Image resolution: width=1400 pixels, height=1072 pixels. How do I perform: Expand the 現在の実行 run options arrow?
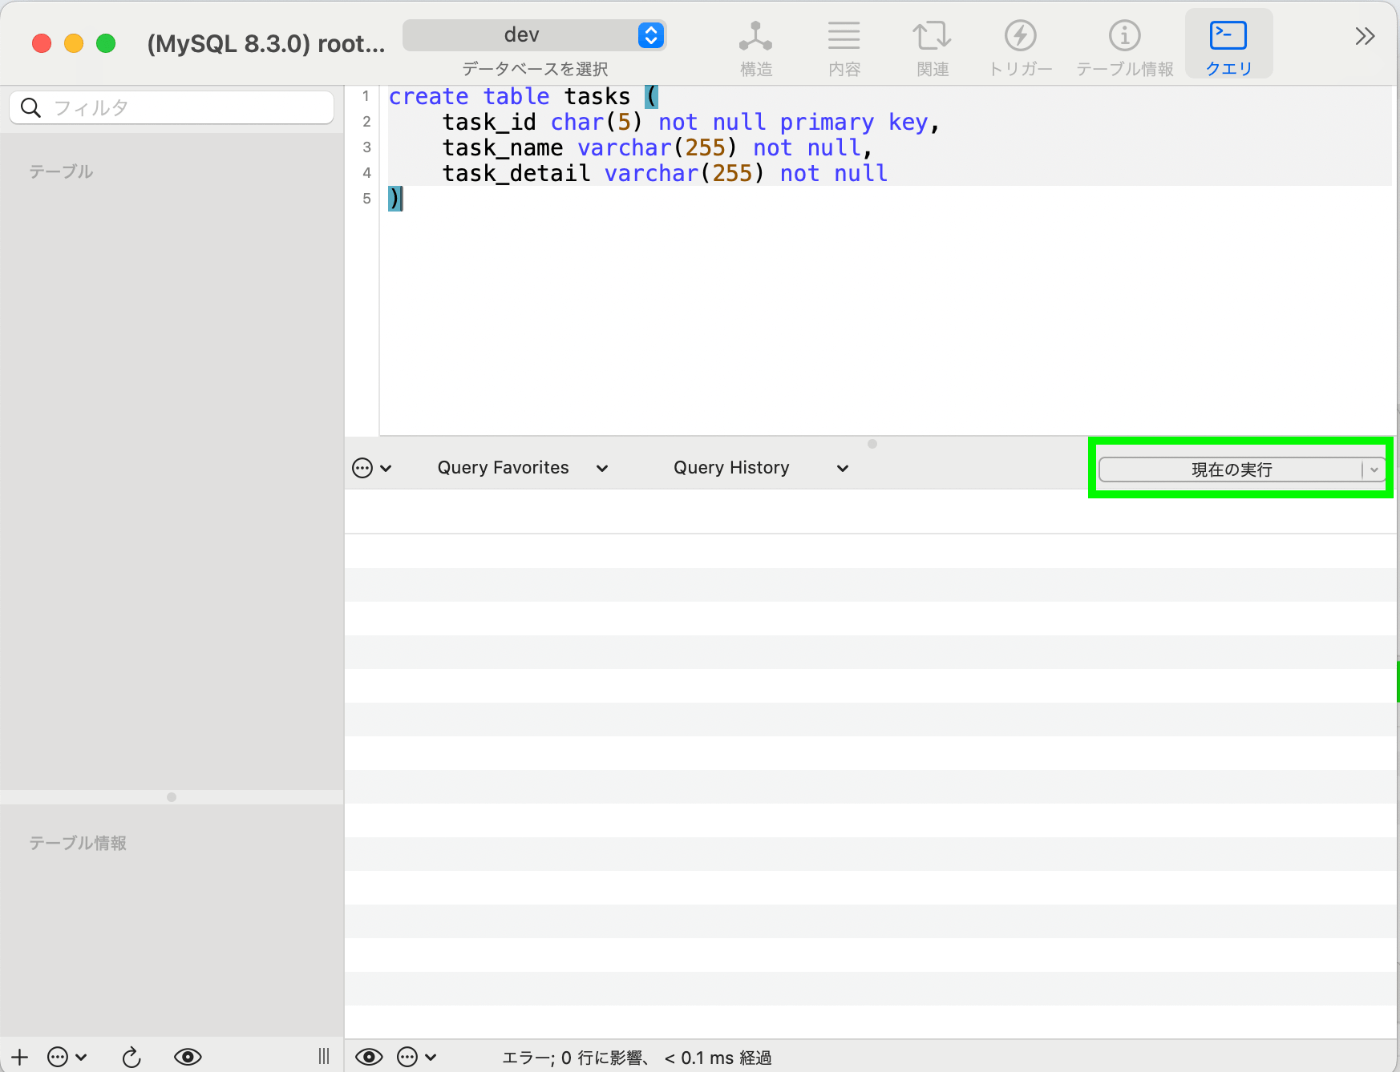pyautogui.click(x=1375, y=470)
